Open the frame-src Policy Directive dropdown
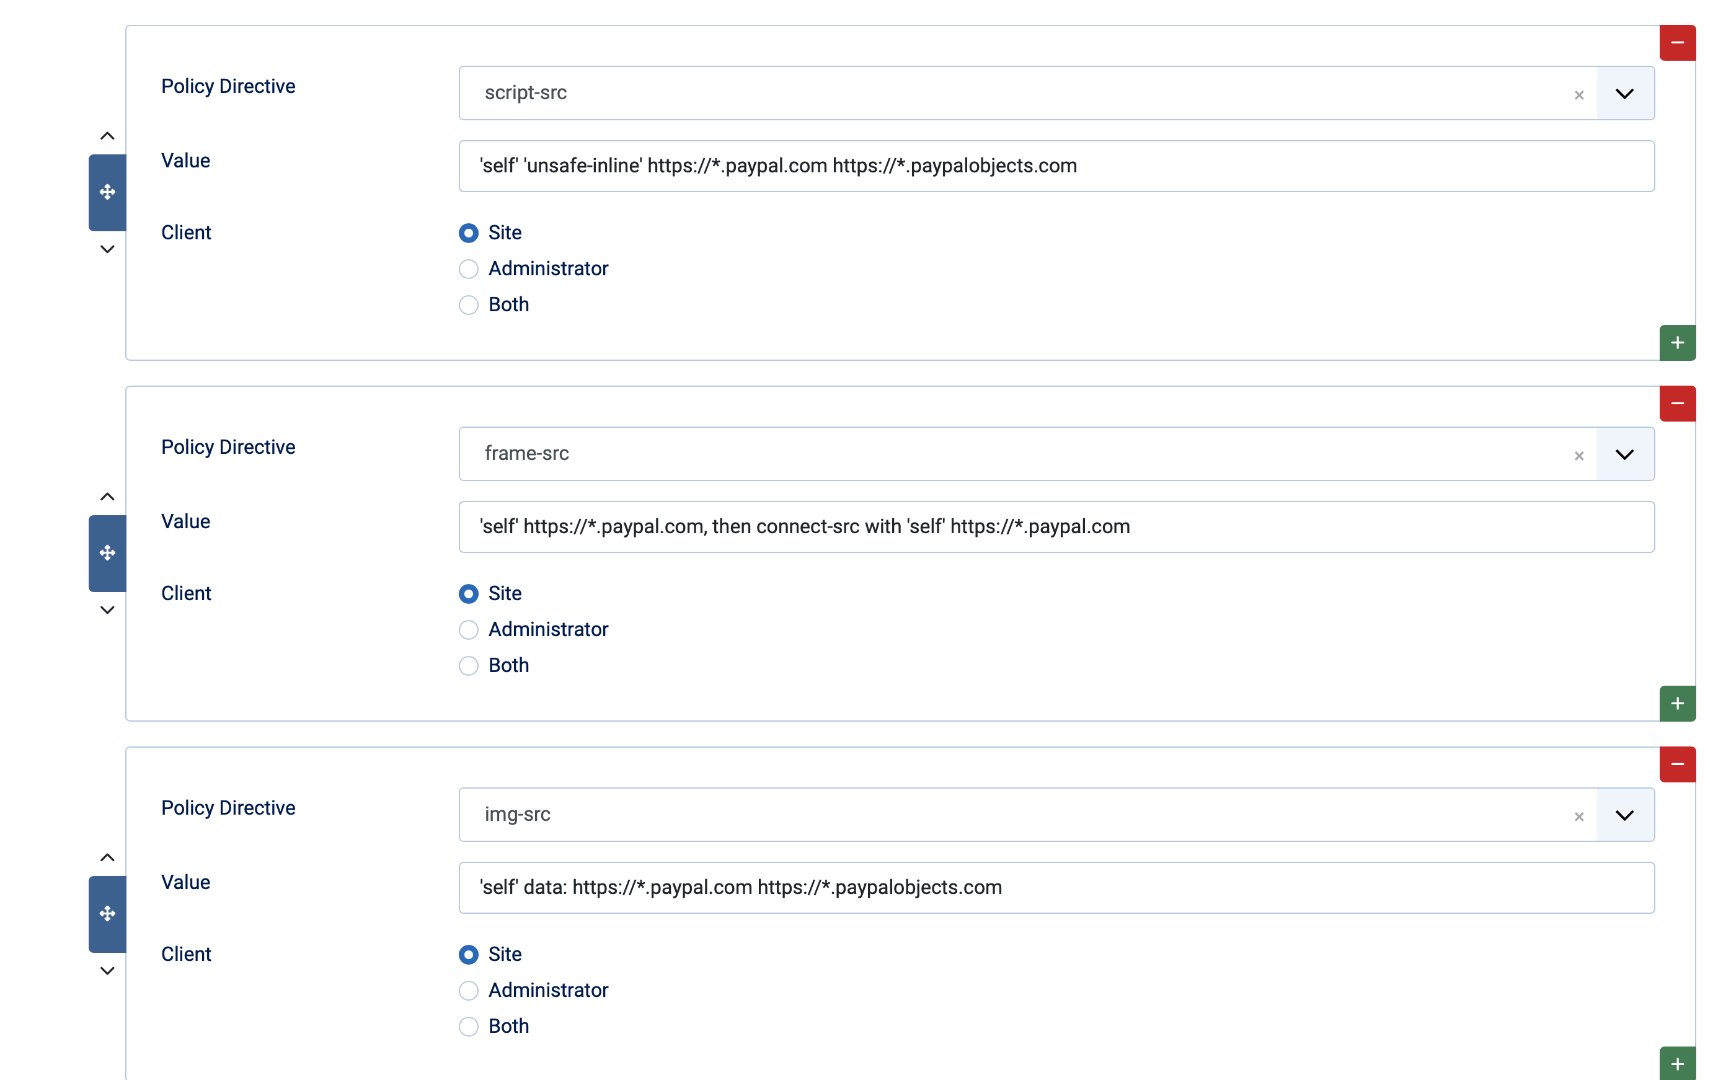 (1625, 454)
